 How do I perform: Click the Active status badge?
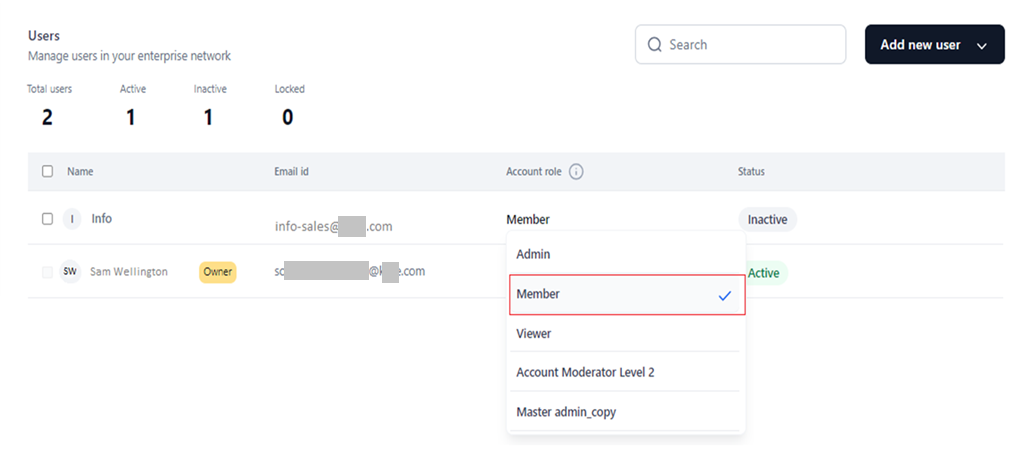(766, 273)
